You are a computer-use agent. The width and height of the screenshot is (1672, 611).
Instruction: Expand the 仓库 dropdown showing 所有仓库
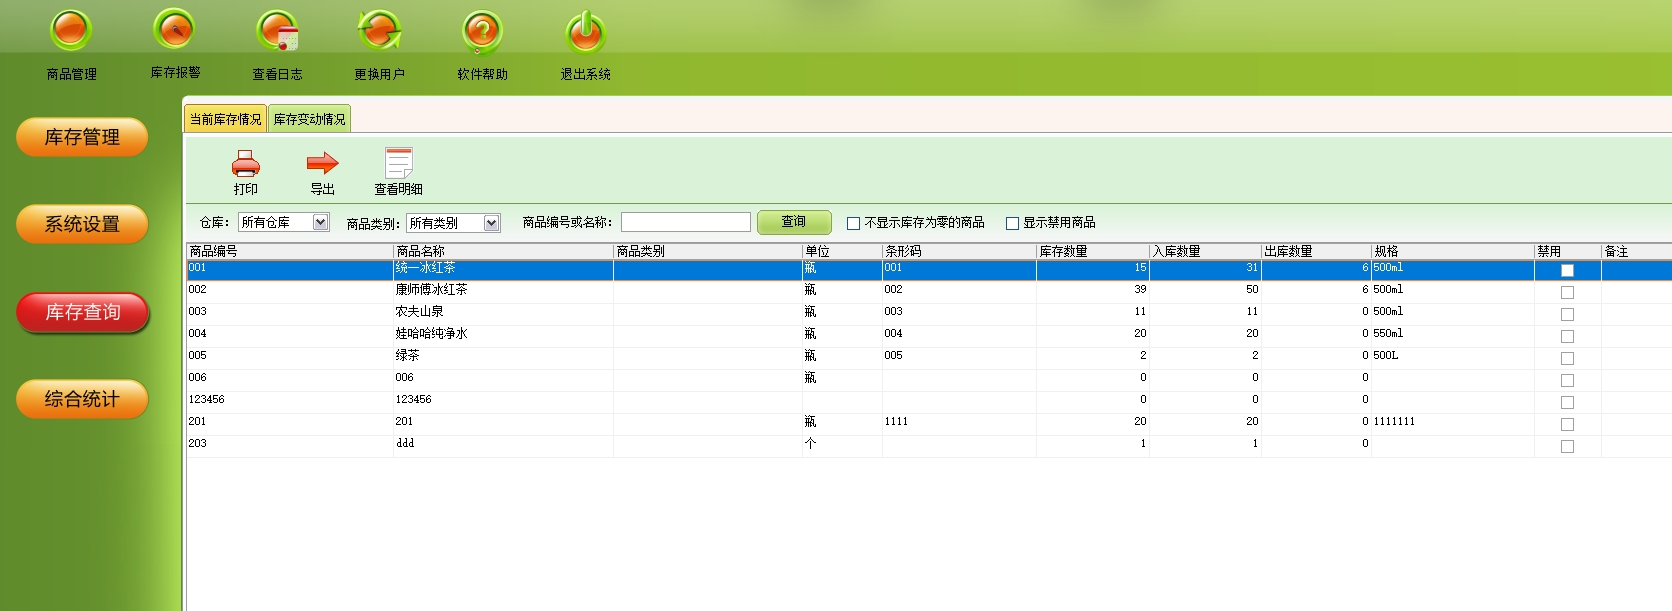click(x=320, y=222)
